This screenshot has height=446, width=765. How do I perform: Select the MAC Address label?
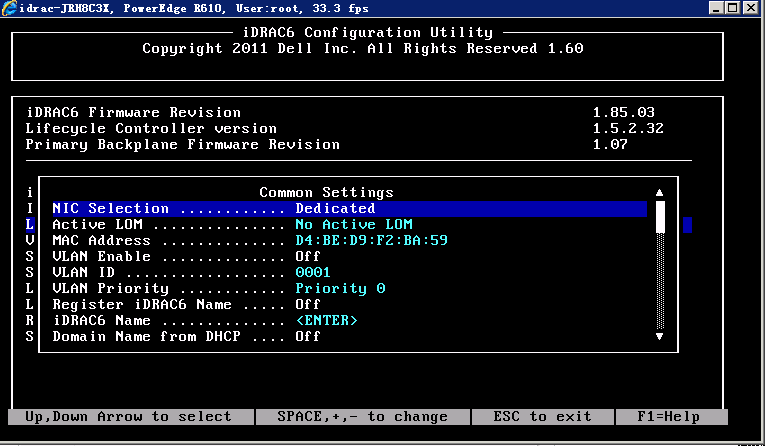[101, 241]
